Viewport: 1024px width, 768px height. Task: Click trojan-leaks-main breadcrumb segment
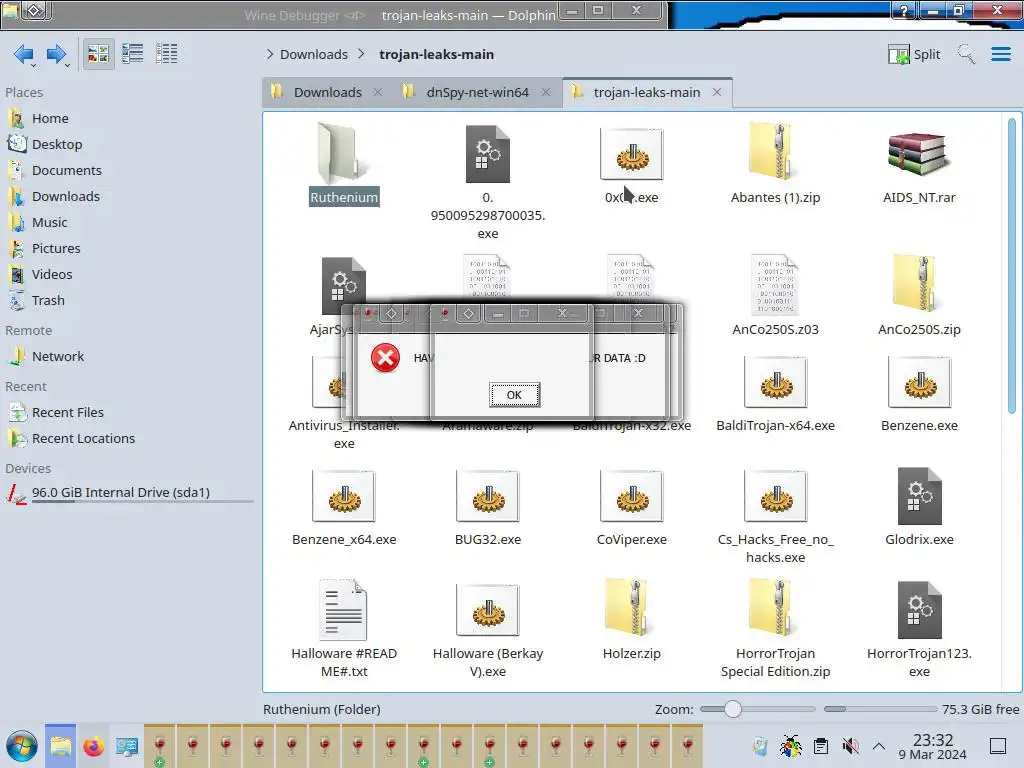pyautogui.click(x=436, y=54)
